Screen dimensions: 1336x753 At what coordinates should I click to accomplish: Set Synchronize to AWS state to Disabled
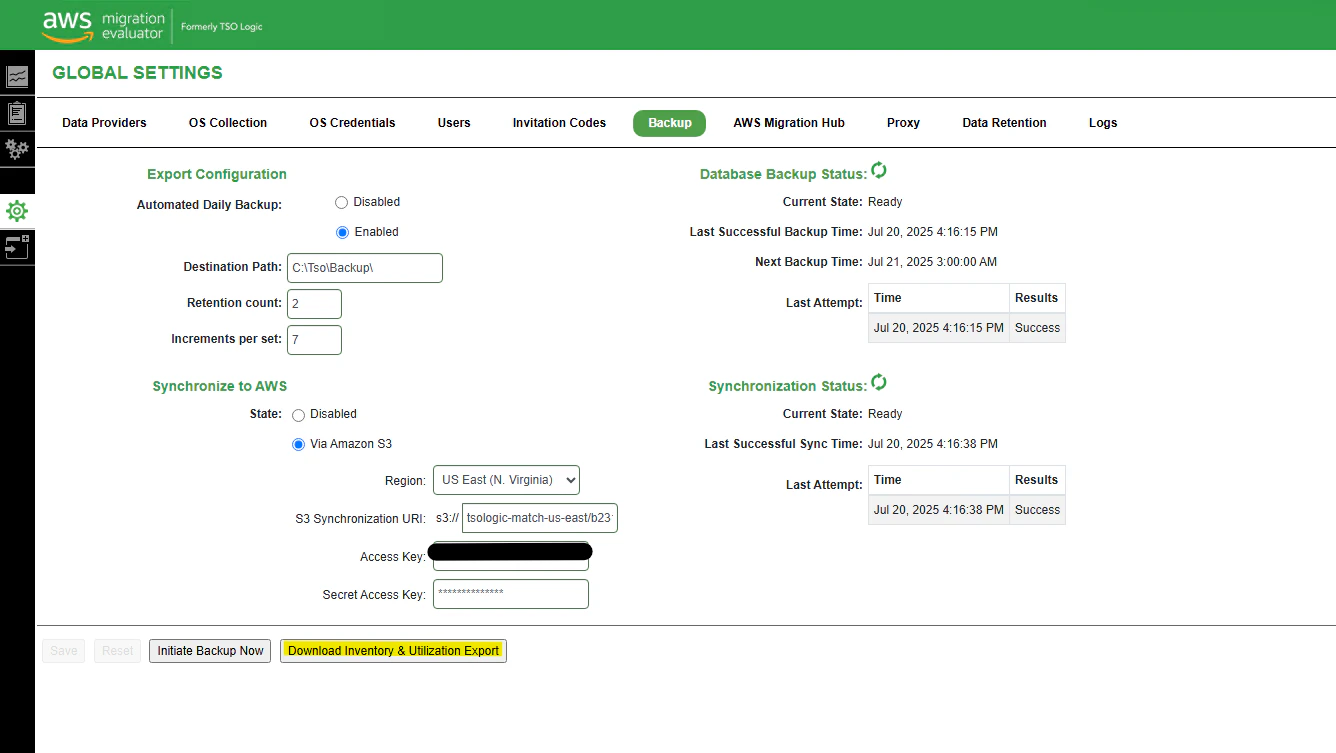pyautogui.click(x=298, y=415)
